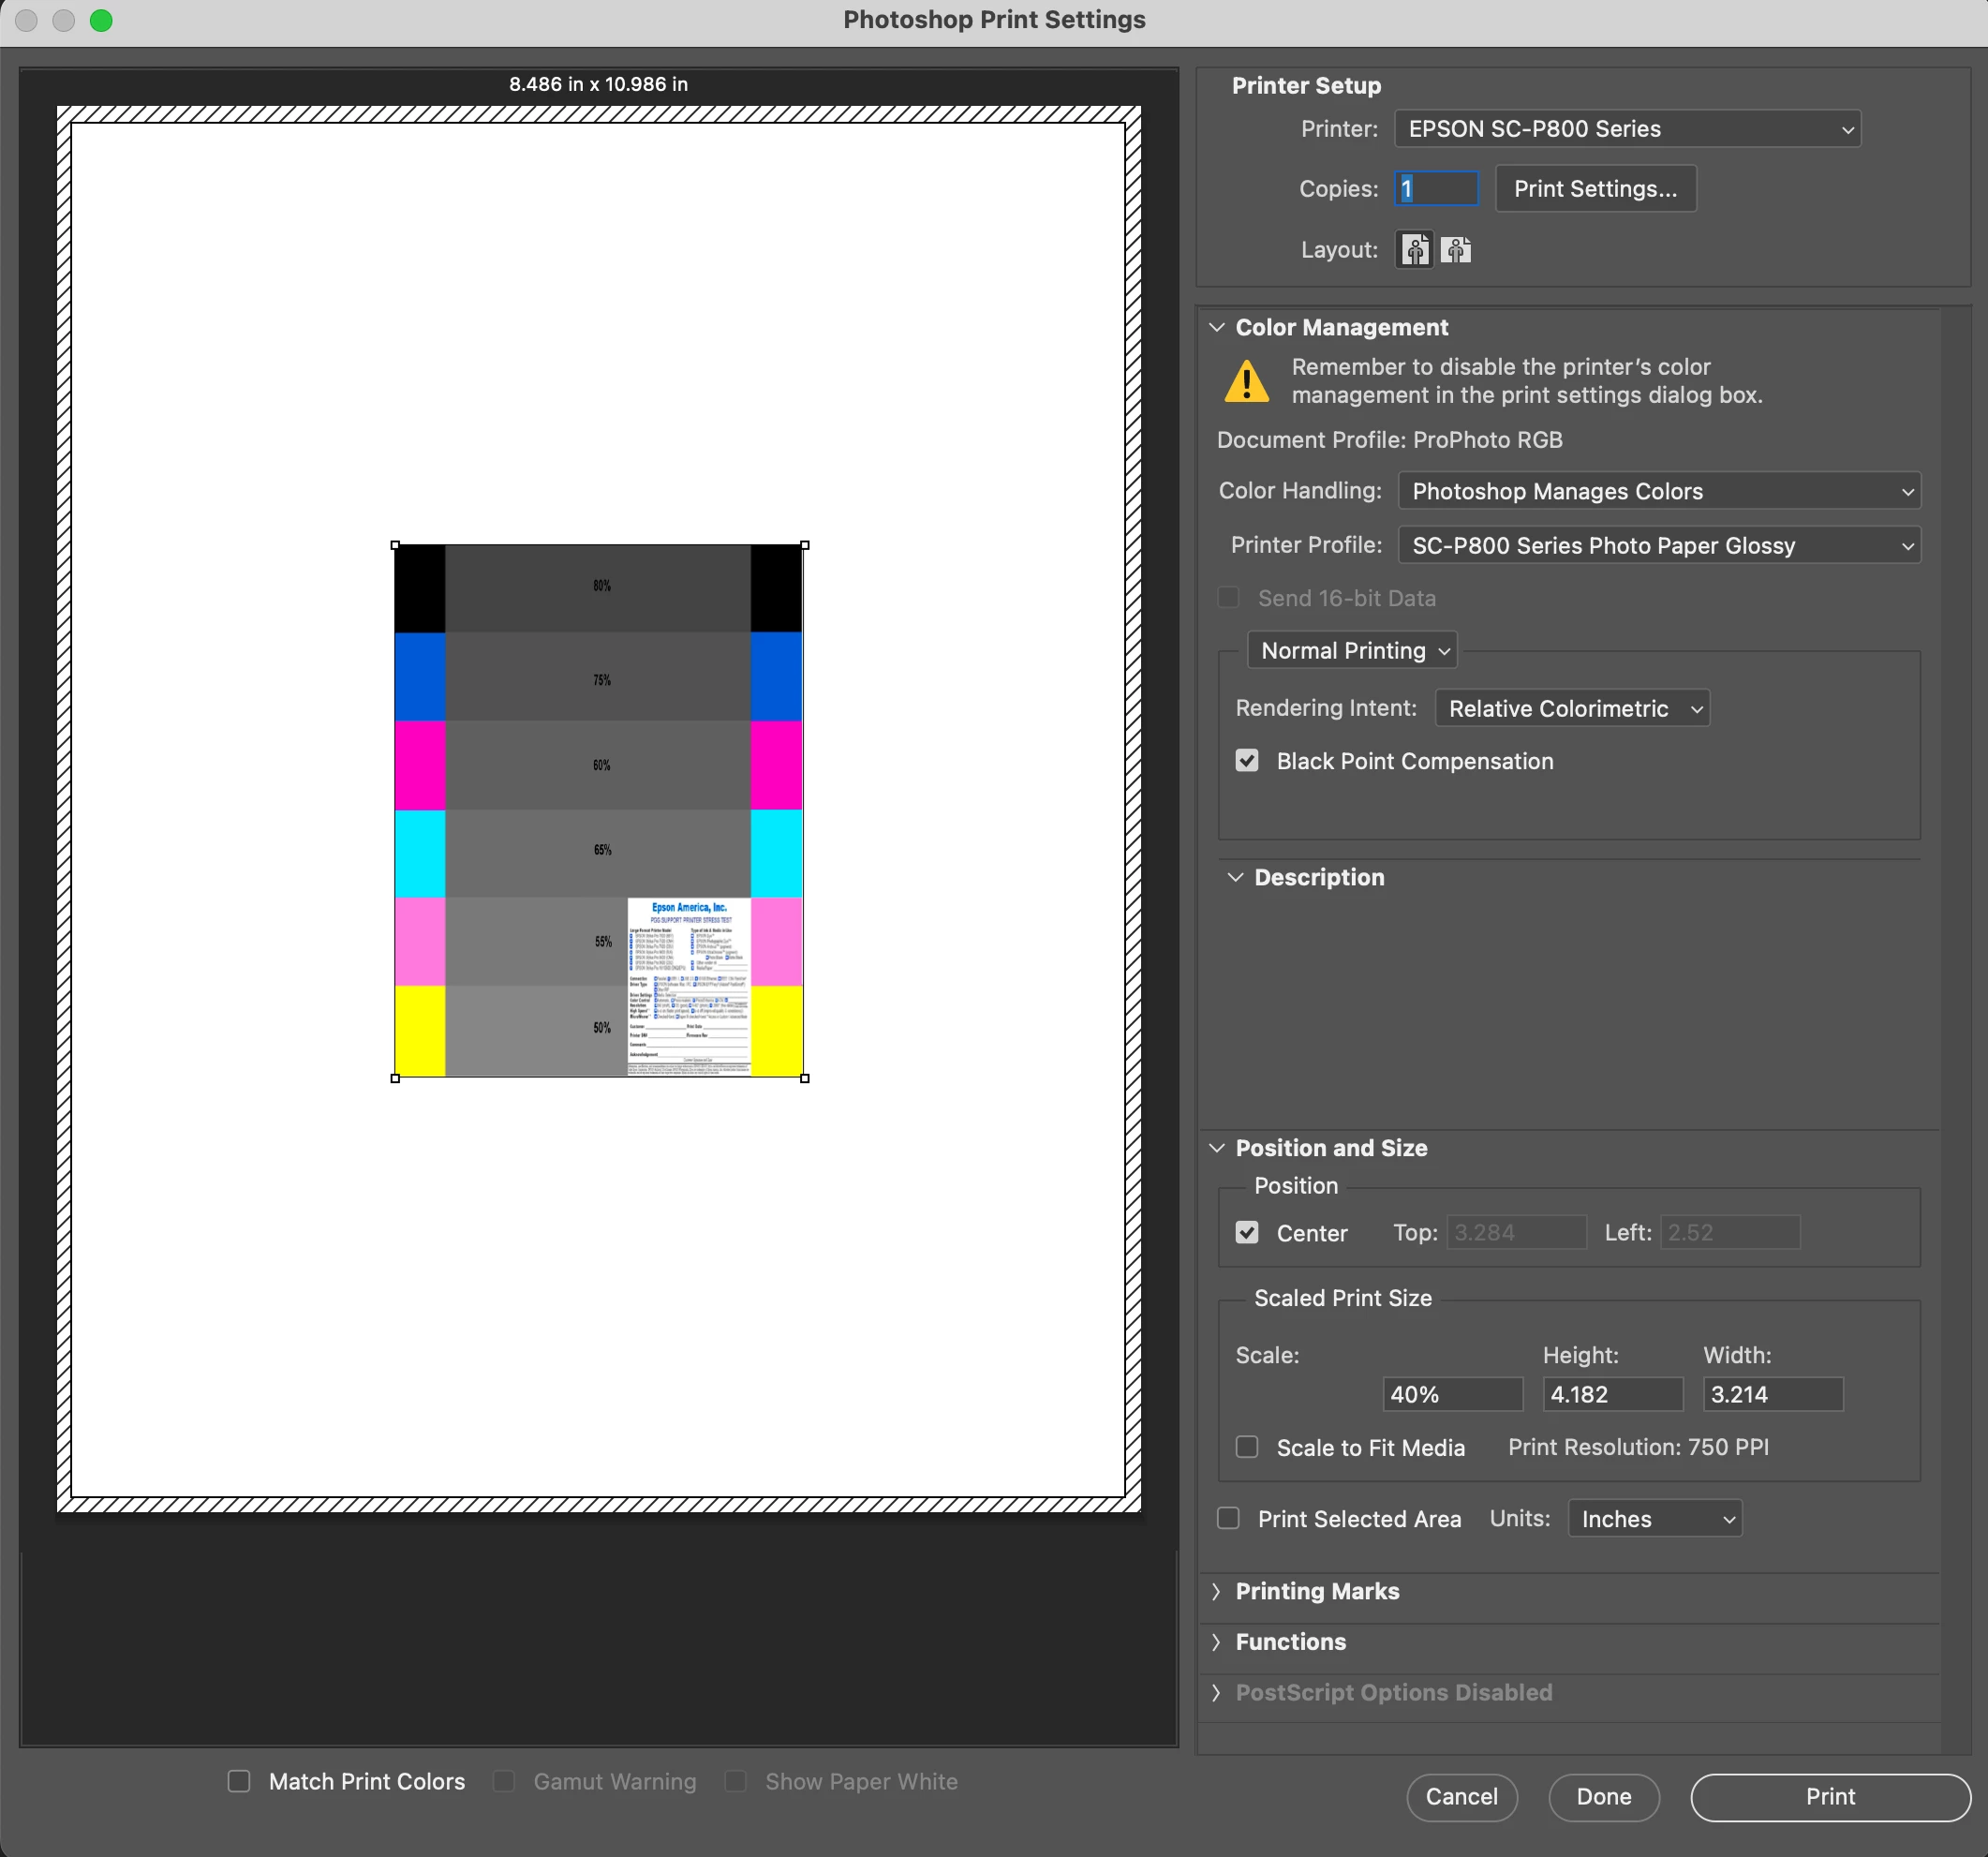Click bottom-right resize handle of image preview

pos(804,1078)
